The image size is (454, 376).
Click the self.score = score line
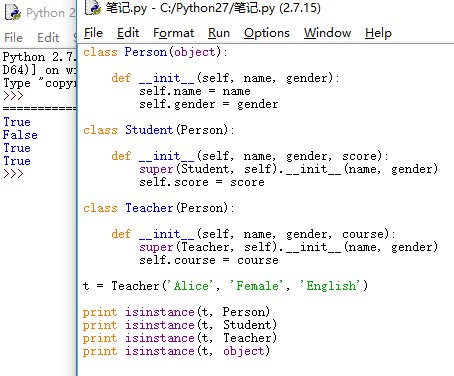pos(202,182)
